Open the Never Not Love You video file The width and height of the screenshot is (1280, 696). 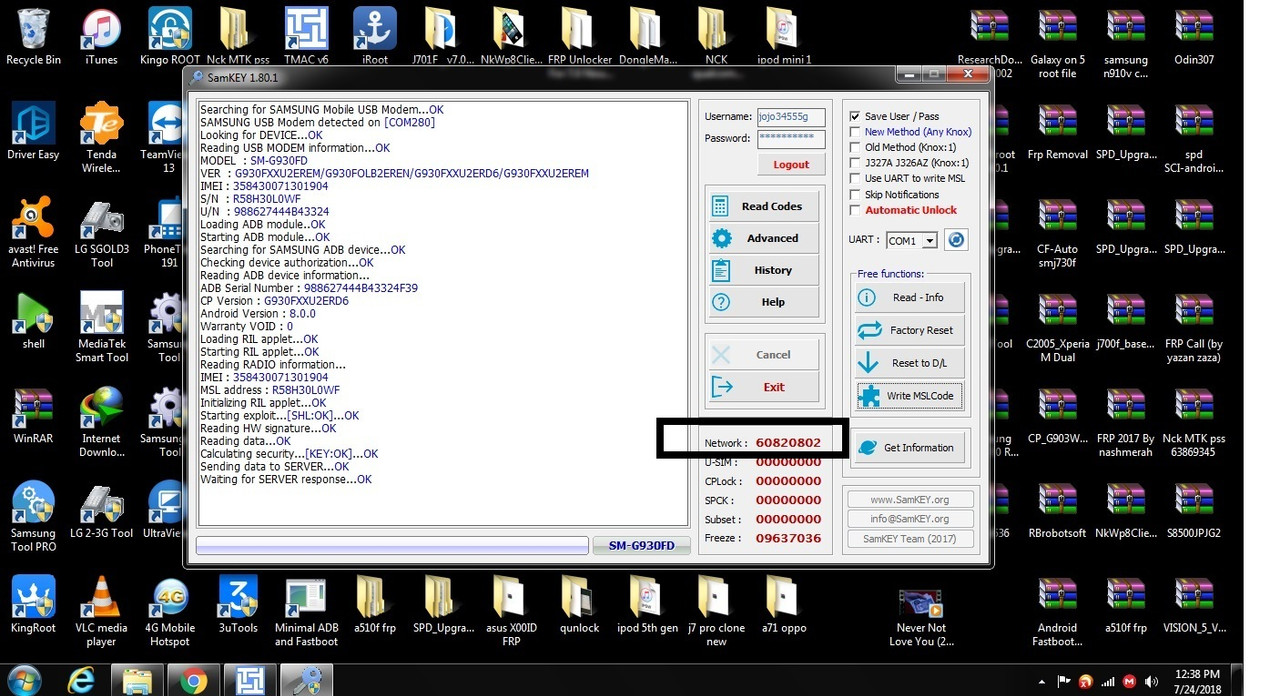point(921,617)
